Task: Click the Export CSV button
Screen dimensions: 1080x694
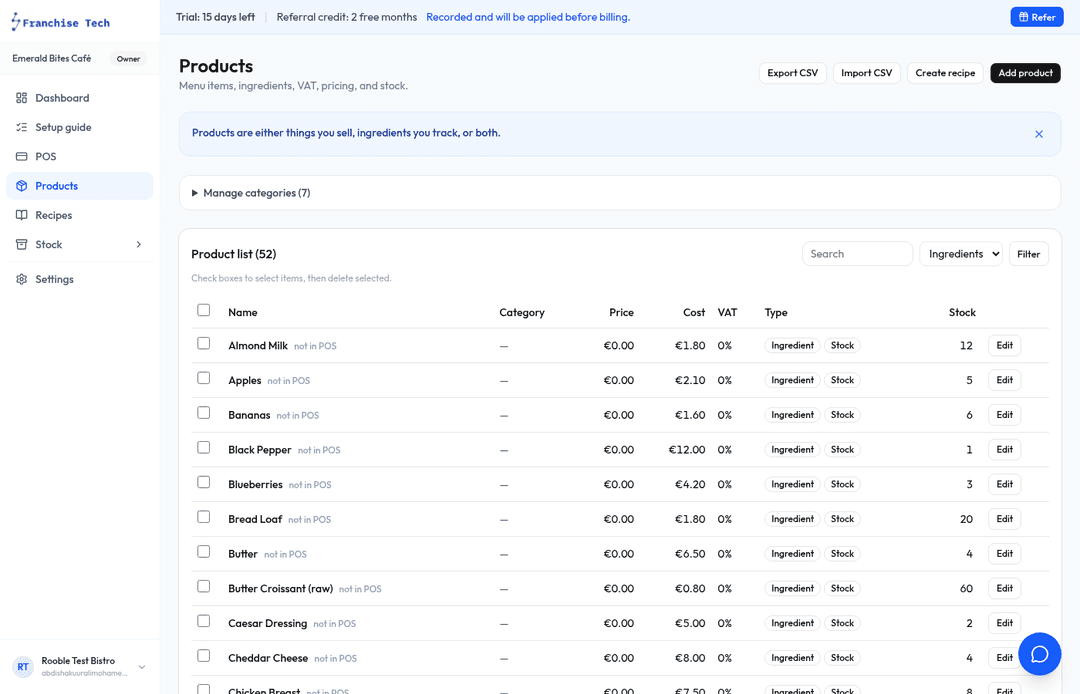Action: pyautogui.click(x=792, y=73)
